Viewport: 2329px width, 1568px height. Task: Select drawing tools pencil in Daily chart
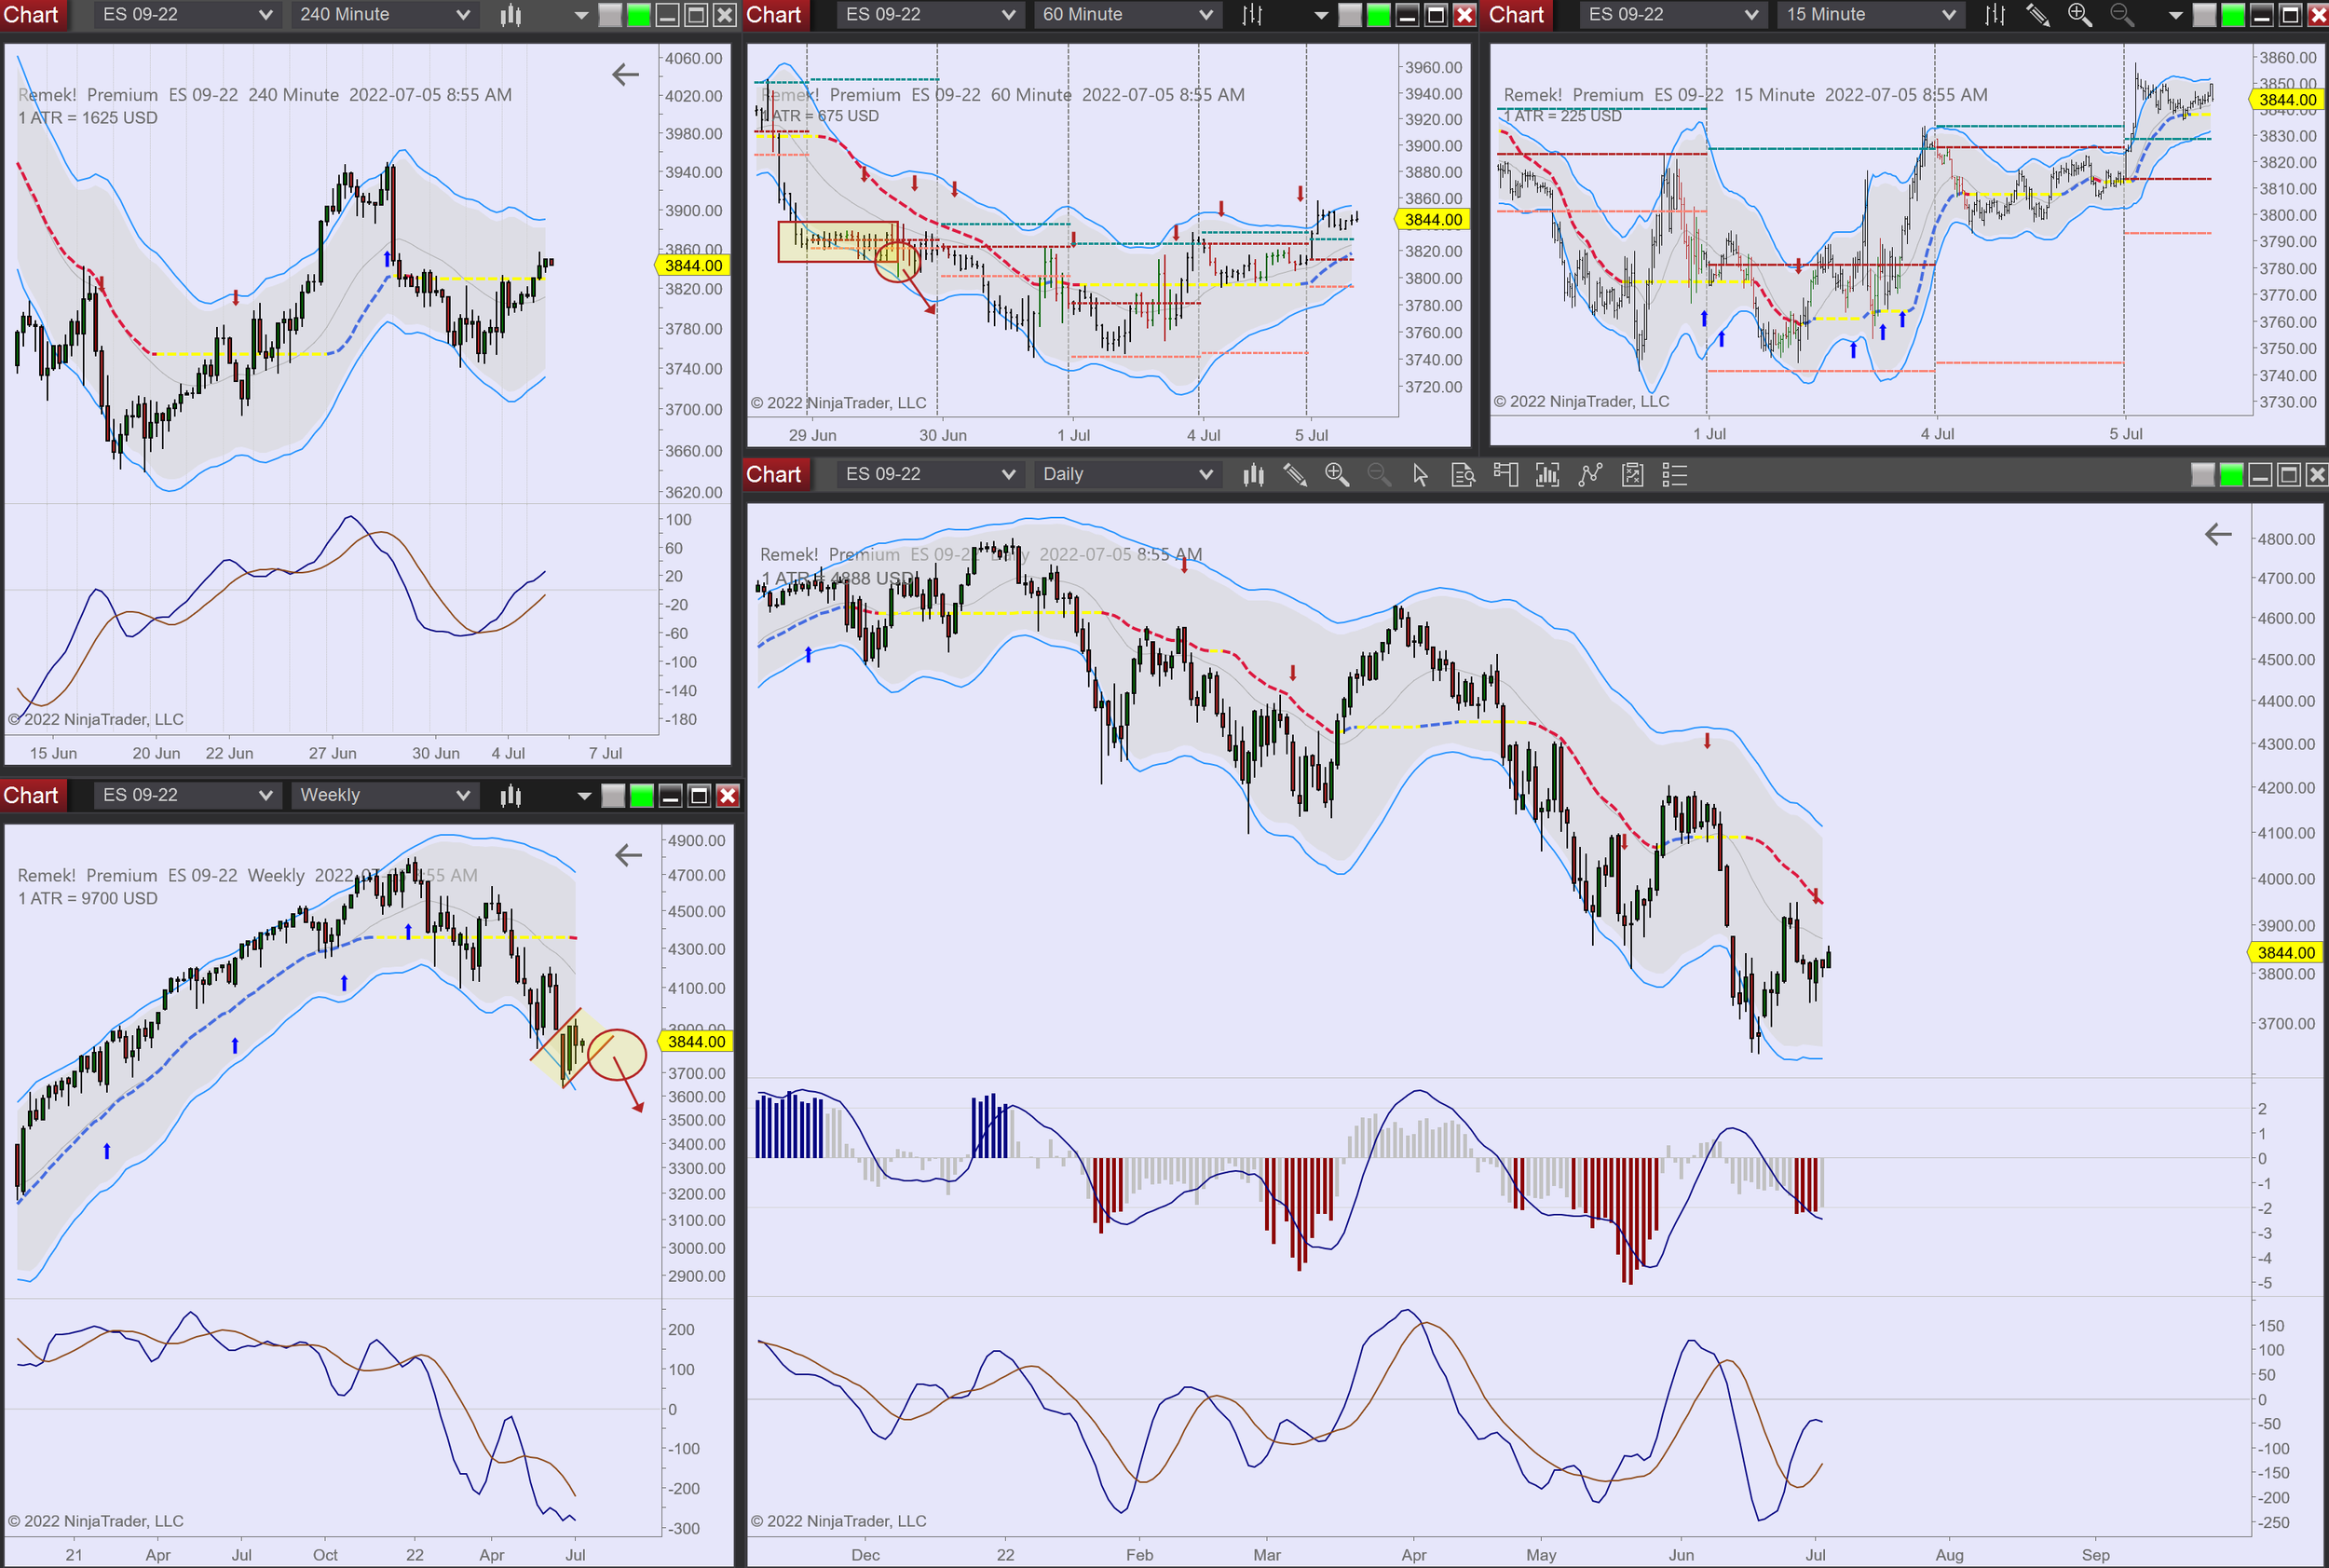pyautogui.click(x=1295, y=475)
